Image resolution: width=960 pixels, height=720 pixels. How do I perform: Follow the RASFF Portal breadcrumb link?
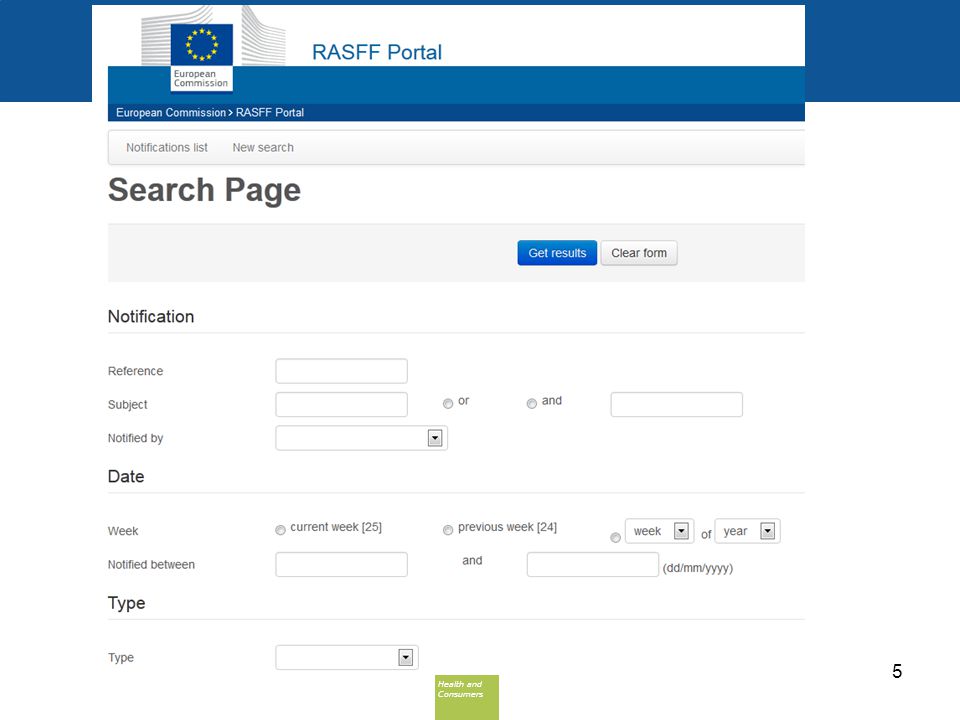coord(270,113)
